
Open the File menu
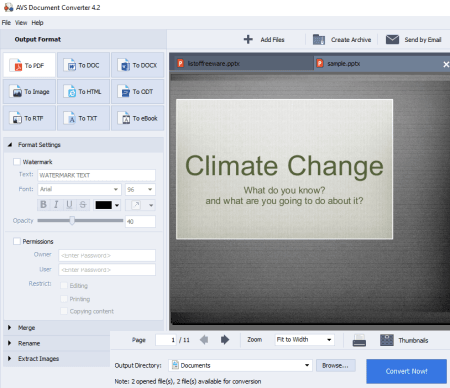[6, 23]
